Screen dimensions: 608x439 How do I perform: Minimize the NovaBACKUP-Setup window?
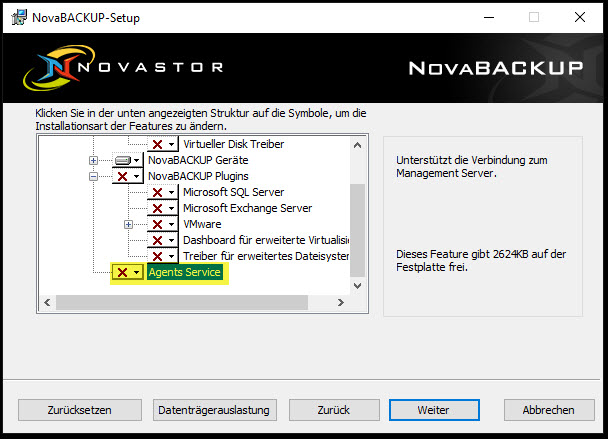click(489, 17)
